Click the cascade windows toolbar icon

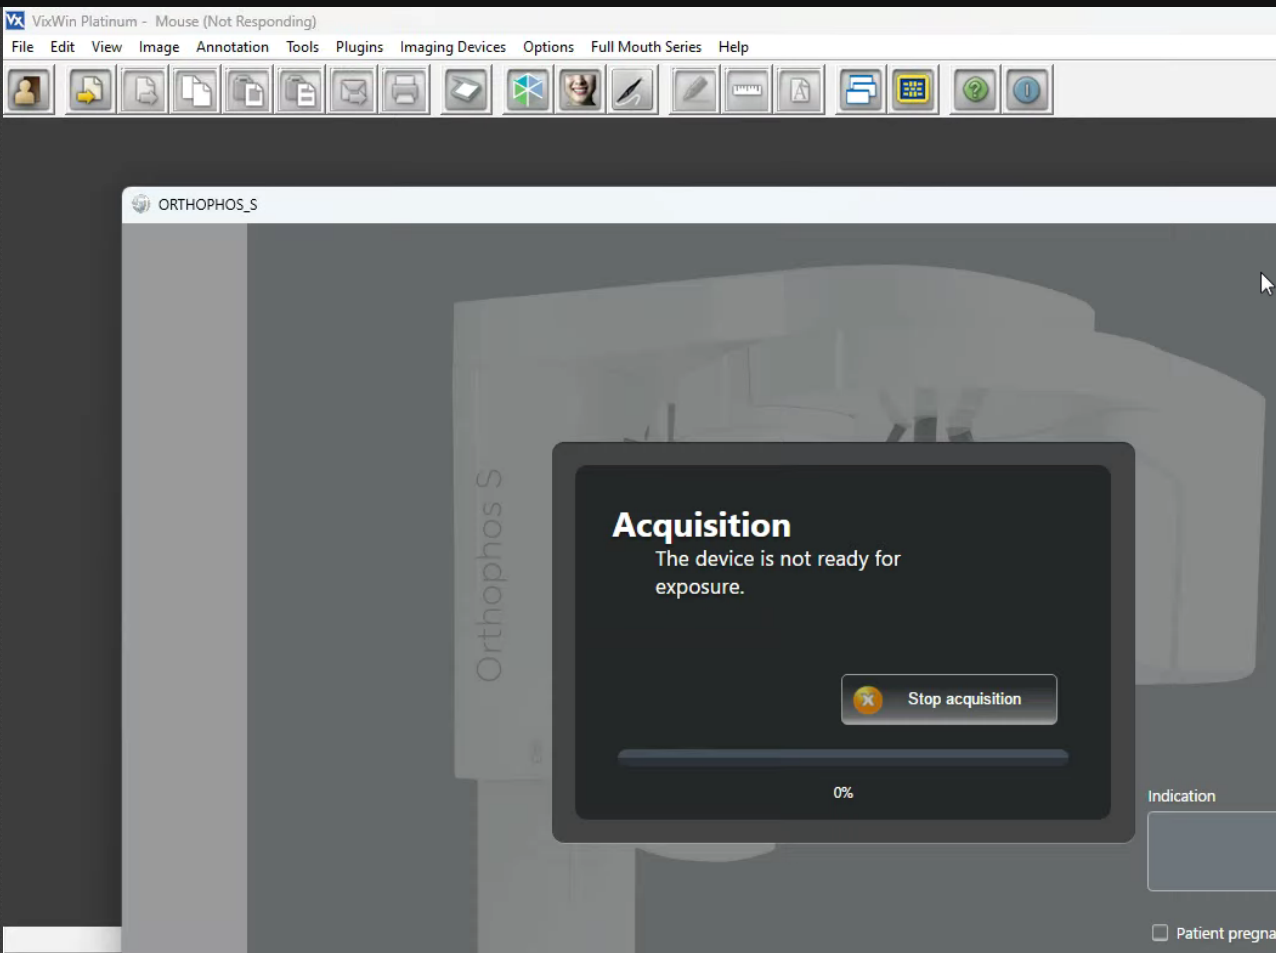[860, 91]
